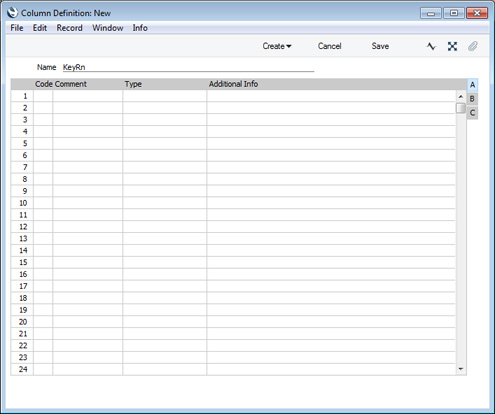Screen dimensions: 495x414
Task: Click the Cancel button
Action: 329,46
